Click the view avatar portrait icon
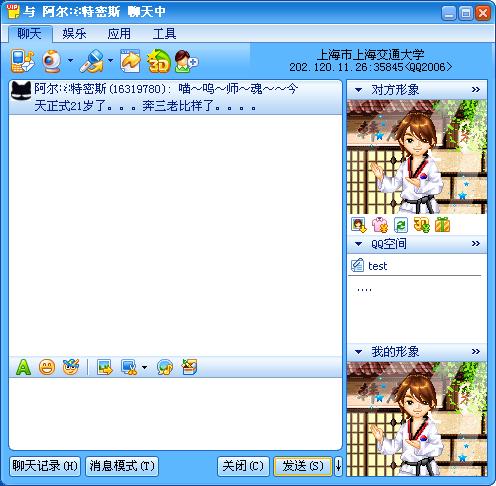 [358, 225]
